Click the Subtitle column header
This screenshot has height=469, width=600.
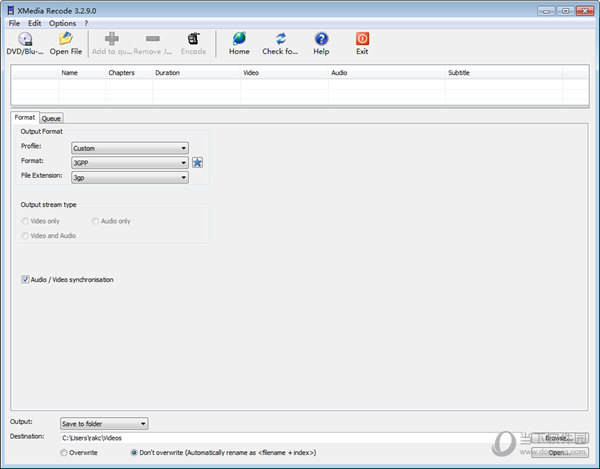pos(504,73)
